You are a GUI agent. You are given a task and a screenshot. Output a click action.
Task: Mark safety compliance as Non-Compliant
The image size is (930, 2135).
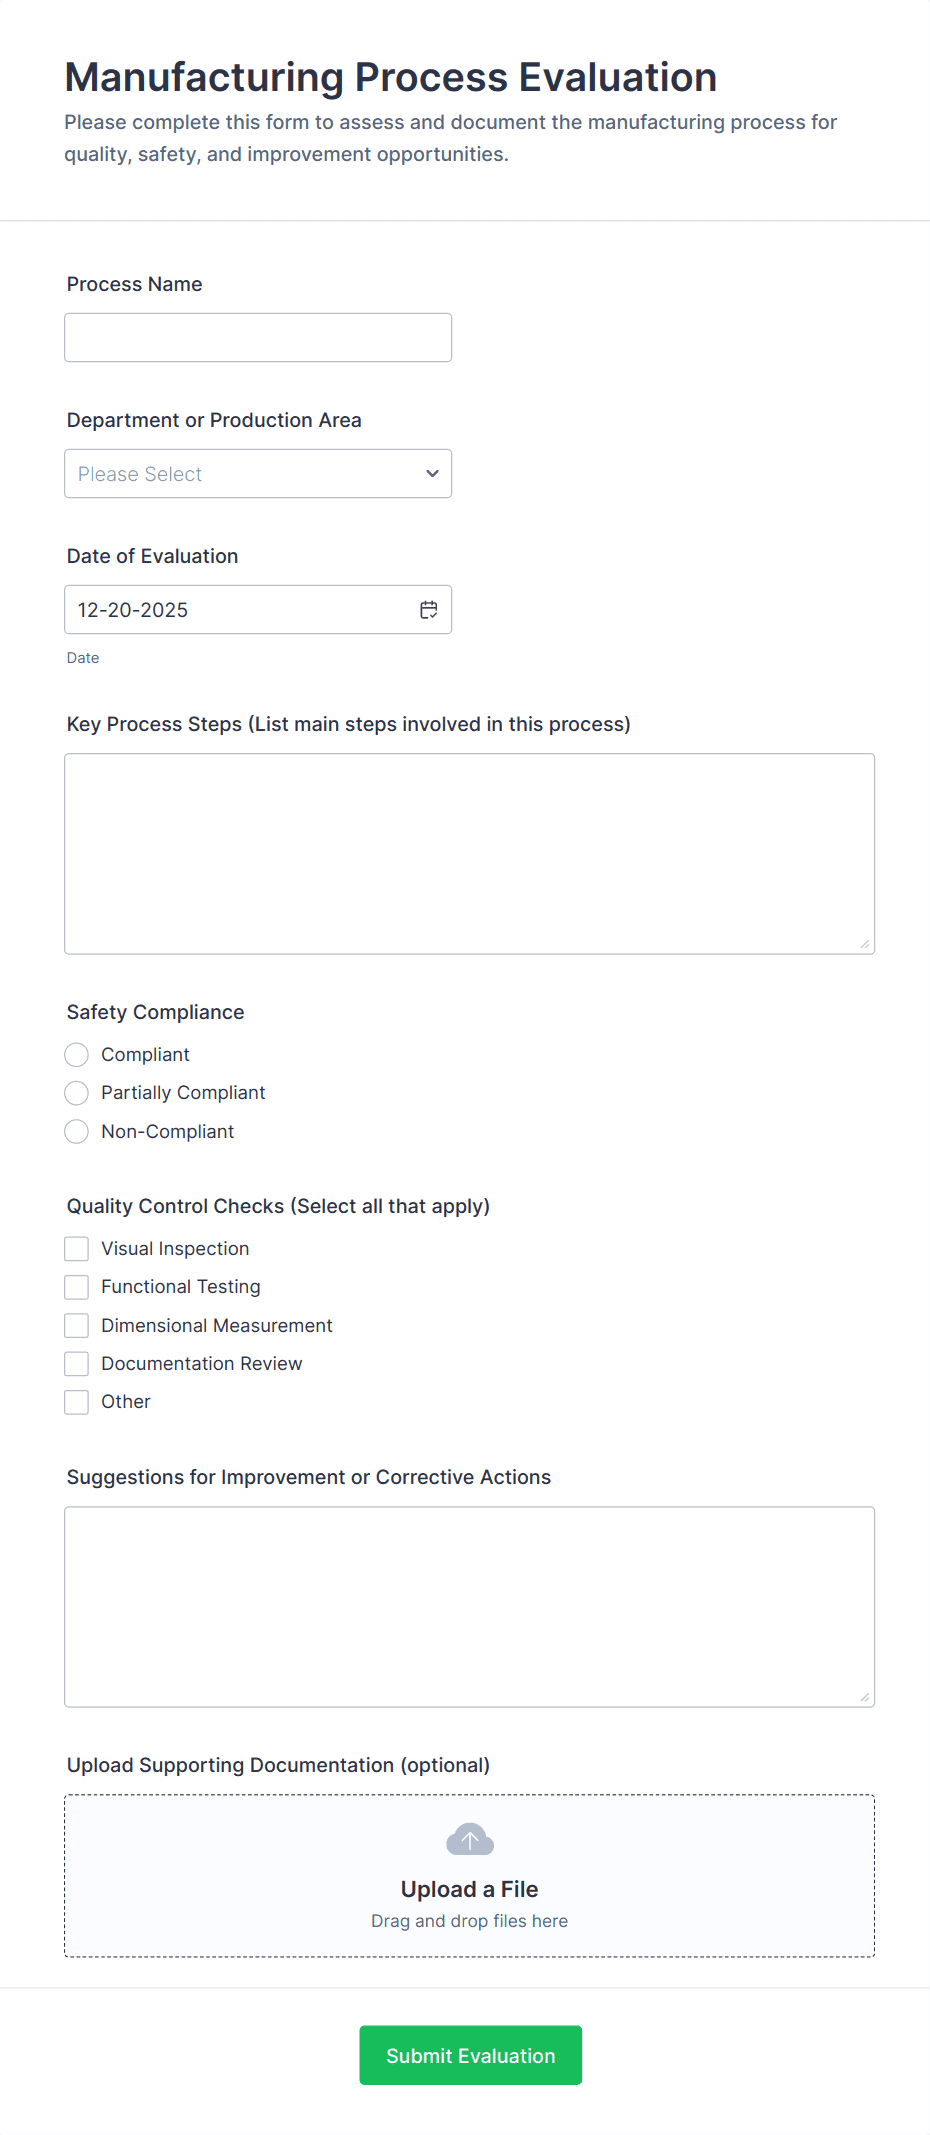click(x=76, y=1131)
